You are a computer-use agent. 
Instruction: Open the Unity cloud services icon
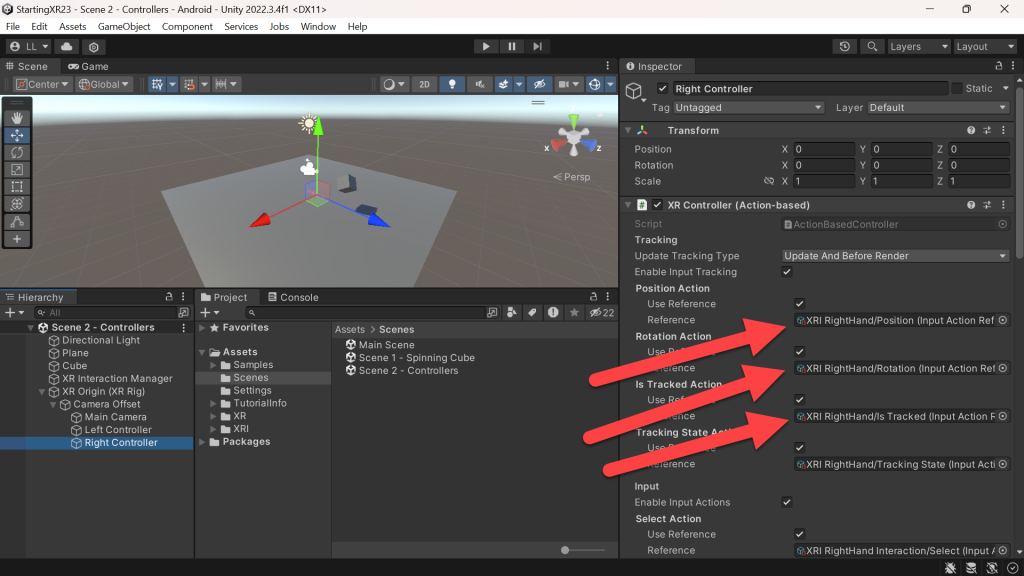tap(67, 47)
